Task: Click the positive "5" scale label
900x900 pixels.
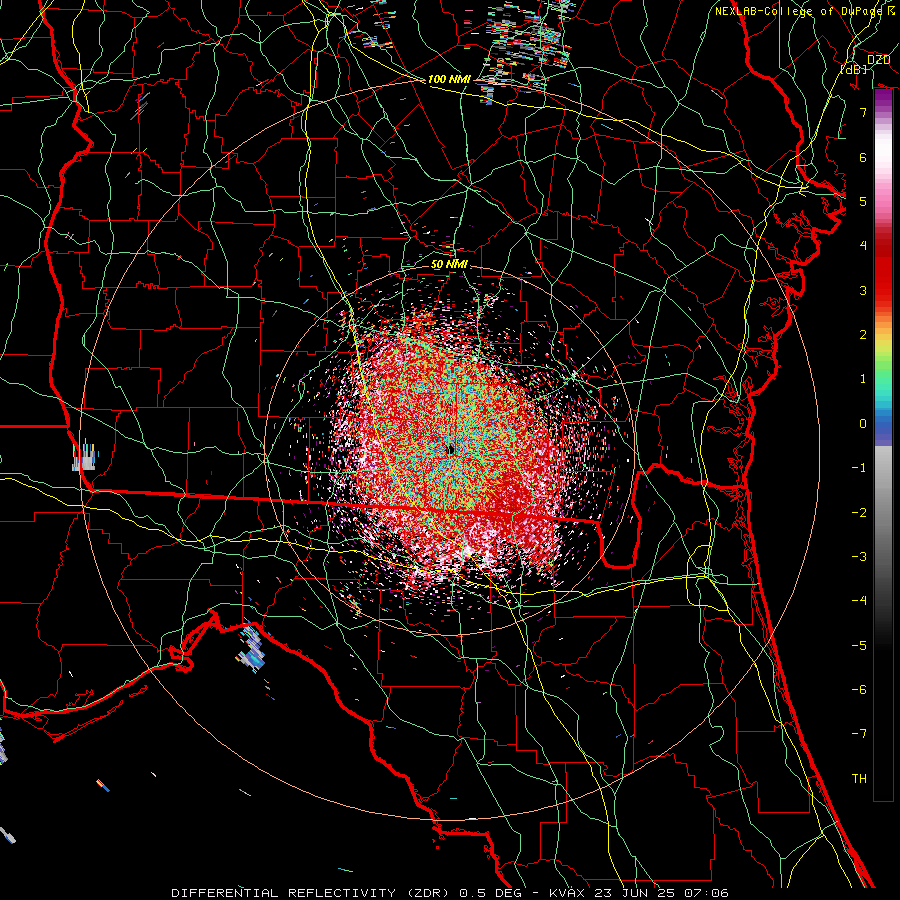Action: pyautogui.click(x=863, y=201)
